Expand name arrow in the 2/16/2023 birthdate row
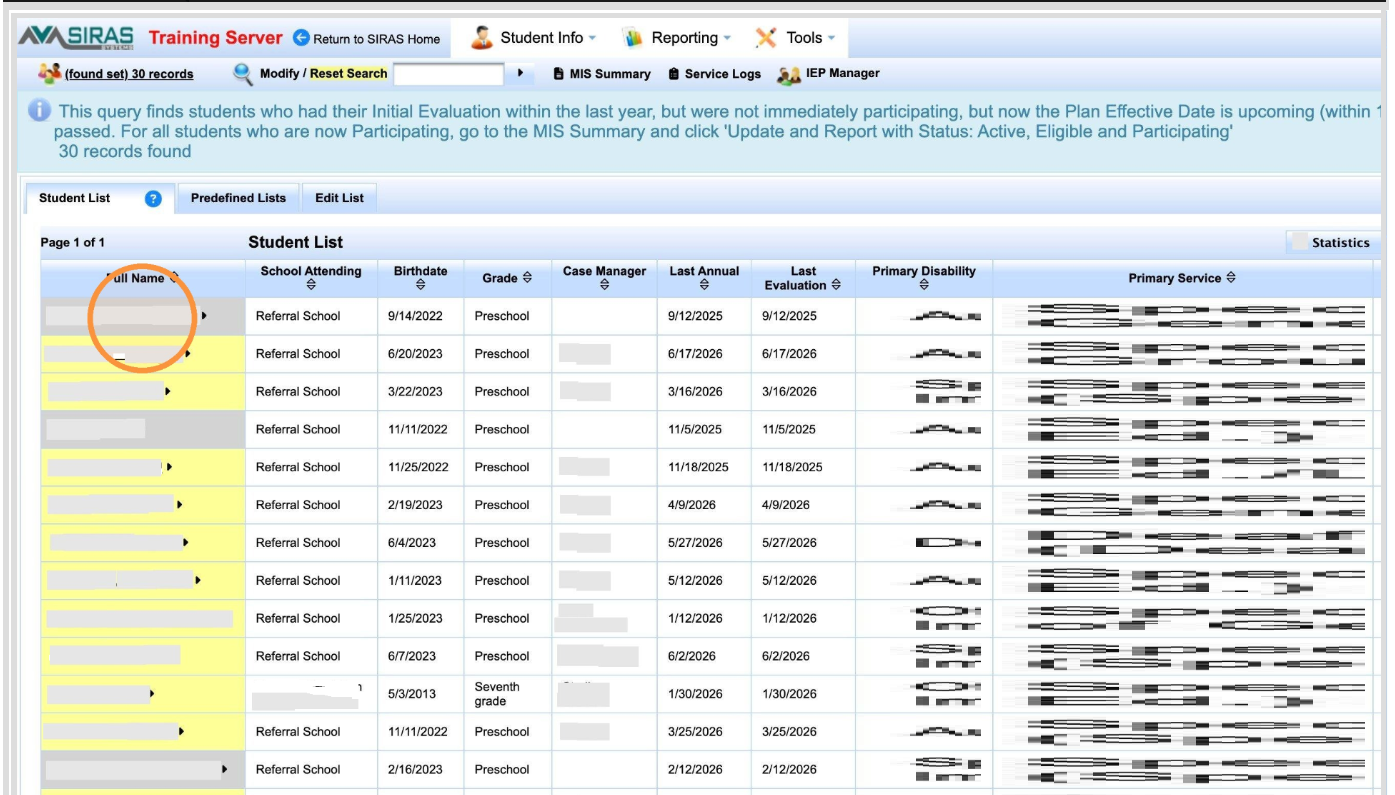 224,769
